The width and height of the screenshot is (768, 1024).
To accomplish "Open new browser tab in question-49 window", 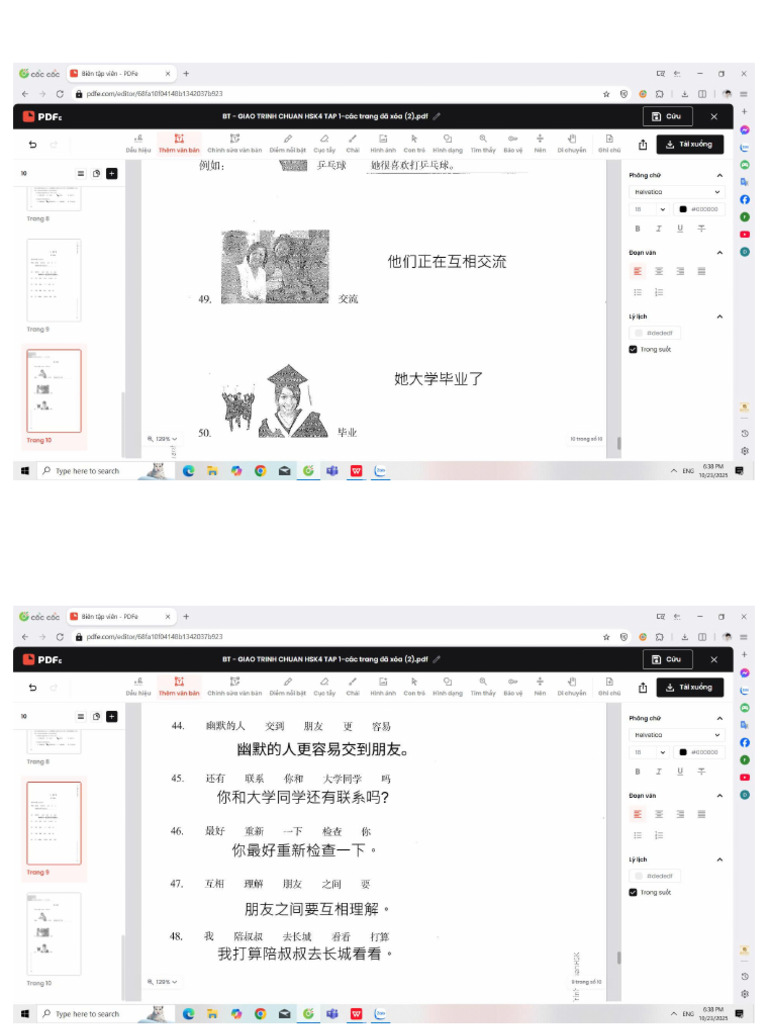I will pyautogui.click(x=186, y=74).
